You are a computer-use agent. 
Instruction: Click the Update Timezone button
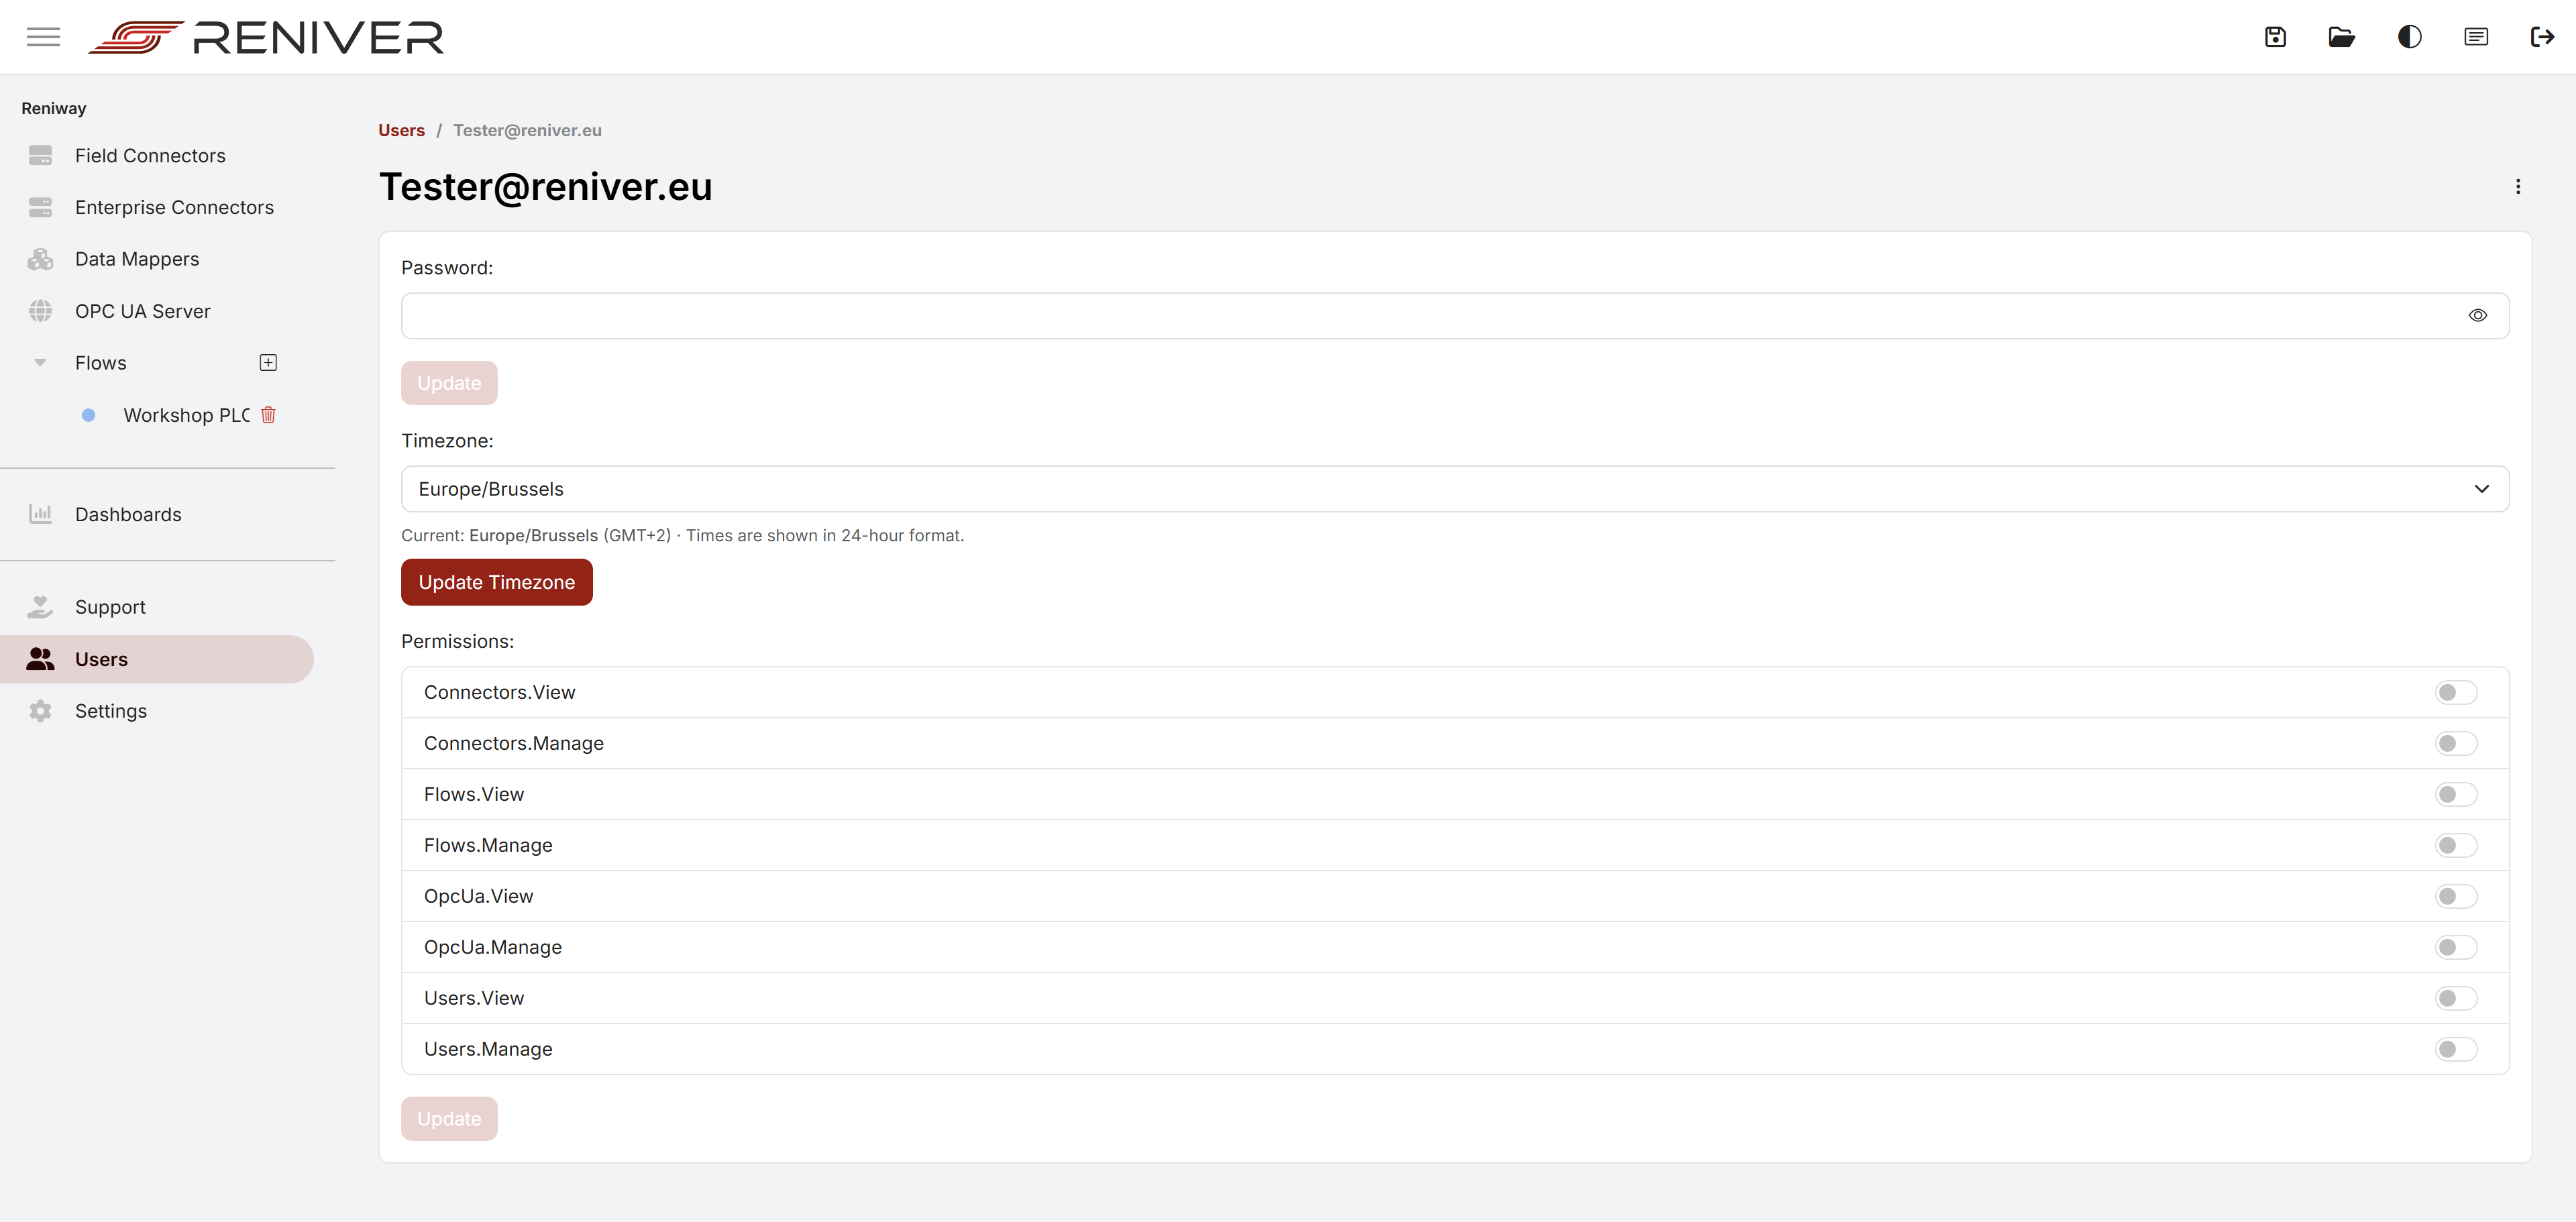coord(496,582)
